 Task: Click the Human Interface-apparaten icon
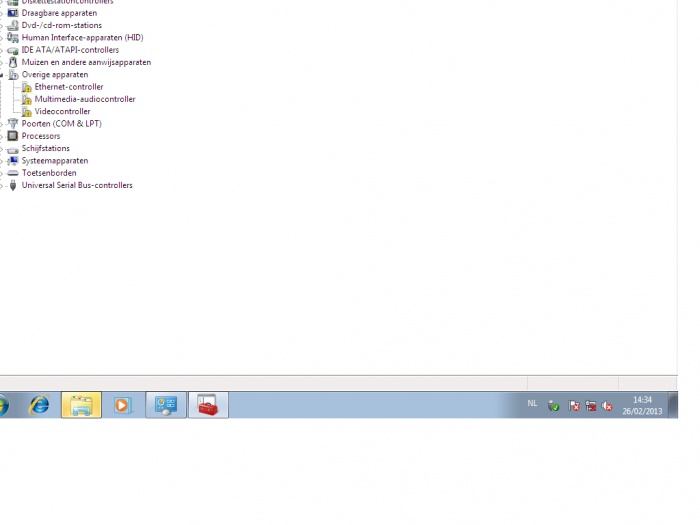13,38
